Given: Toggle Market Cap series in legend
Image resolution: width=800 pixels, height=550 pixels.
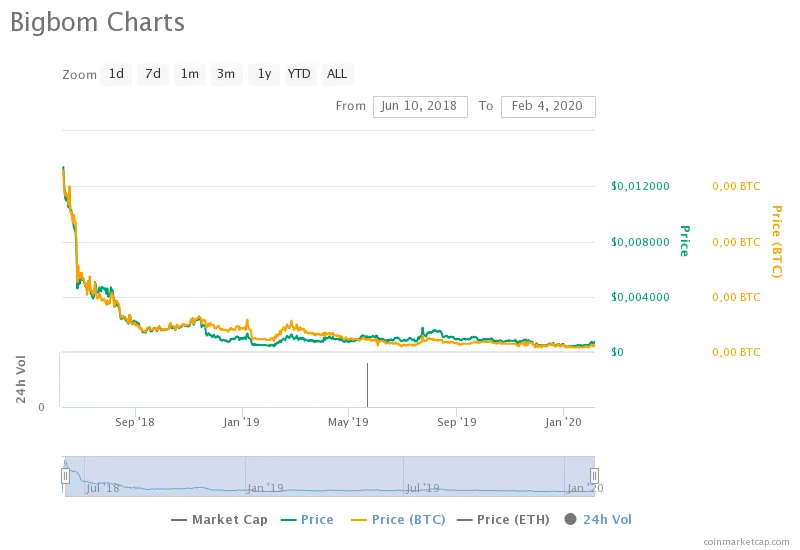Looking at the screenshot, I should (x=219, y=519).
